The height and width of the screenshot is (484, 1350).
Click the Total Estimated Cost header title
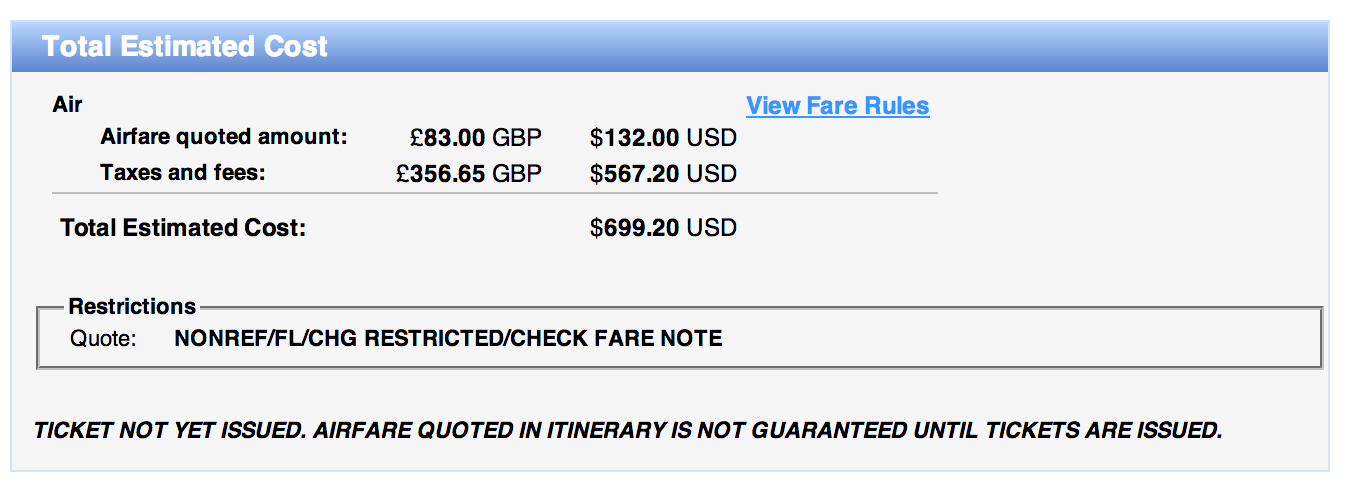(185, 47)
